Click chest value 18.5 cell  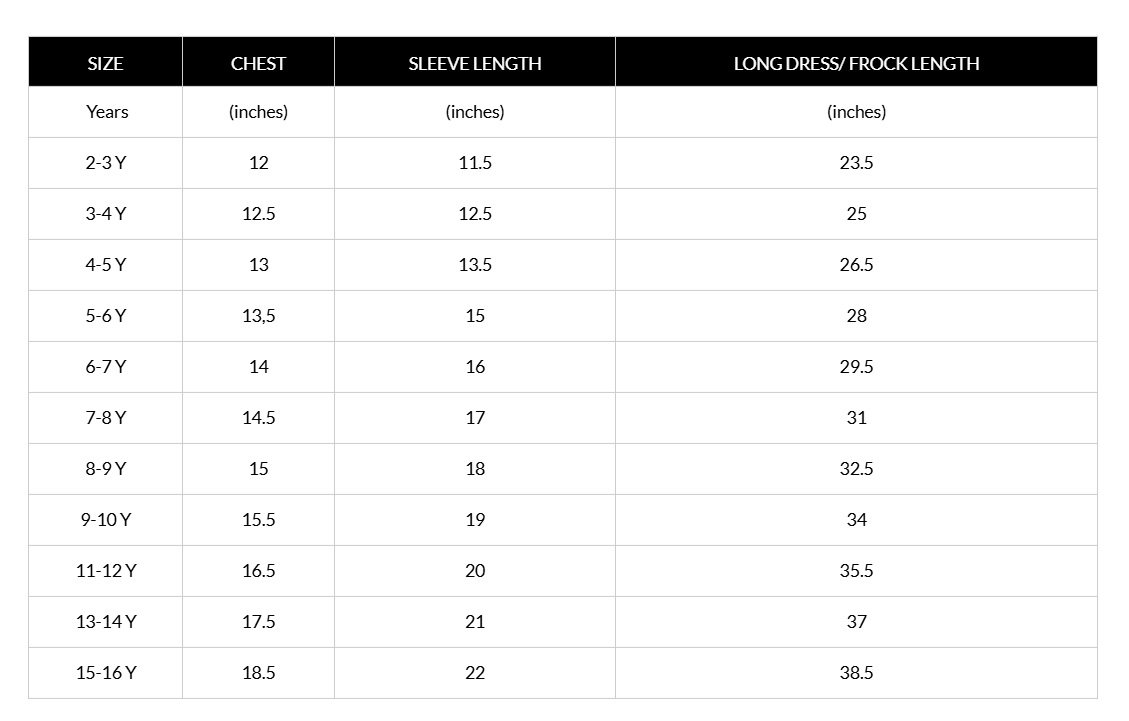coord(258,673)
